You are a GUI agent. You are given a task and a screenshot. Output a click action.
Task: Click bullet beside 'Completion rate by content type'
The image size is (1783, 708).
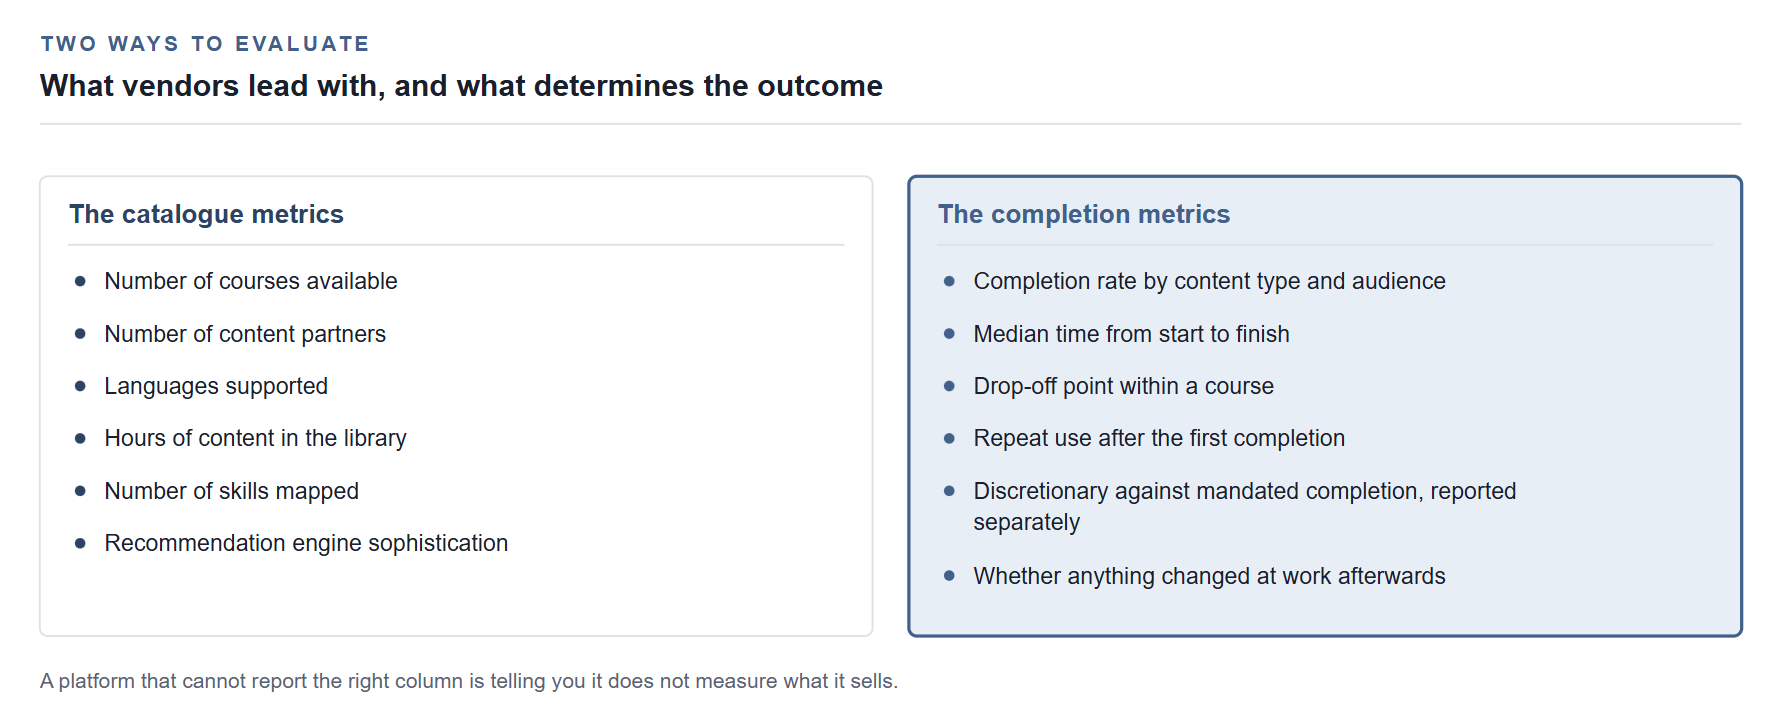click(949, 281)
